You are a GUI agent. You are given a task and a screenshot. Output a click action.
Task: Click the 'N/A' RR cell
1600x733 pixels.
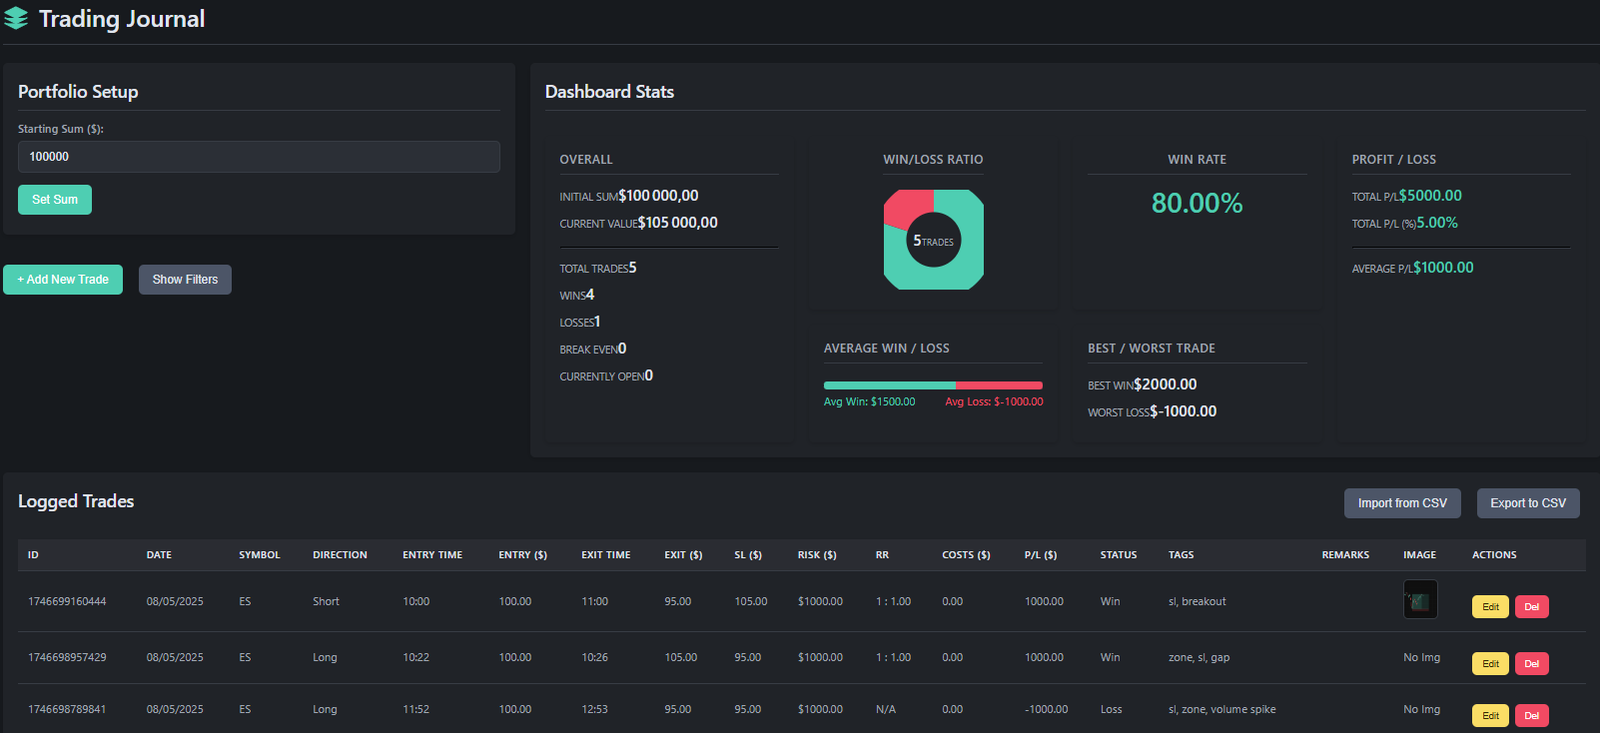pyautogui.click(x=885, y=710)
